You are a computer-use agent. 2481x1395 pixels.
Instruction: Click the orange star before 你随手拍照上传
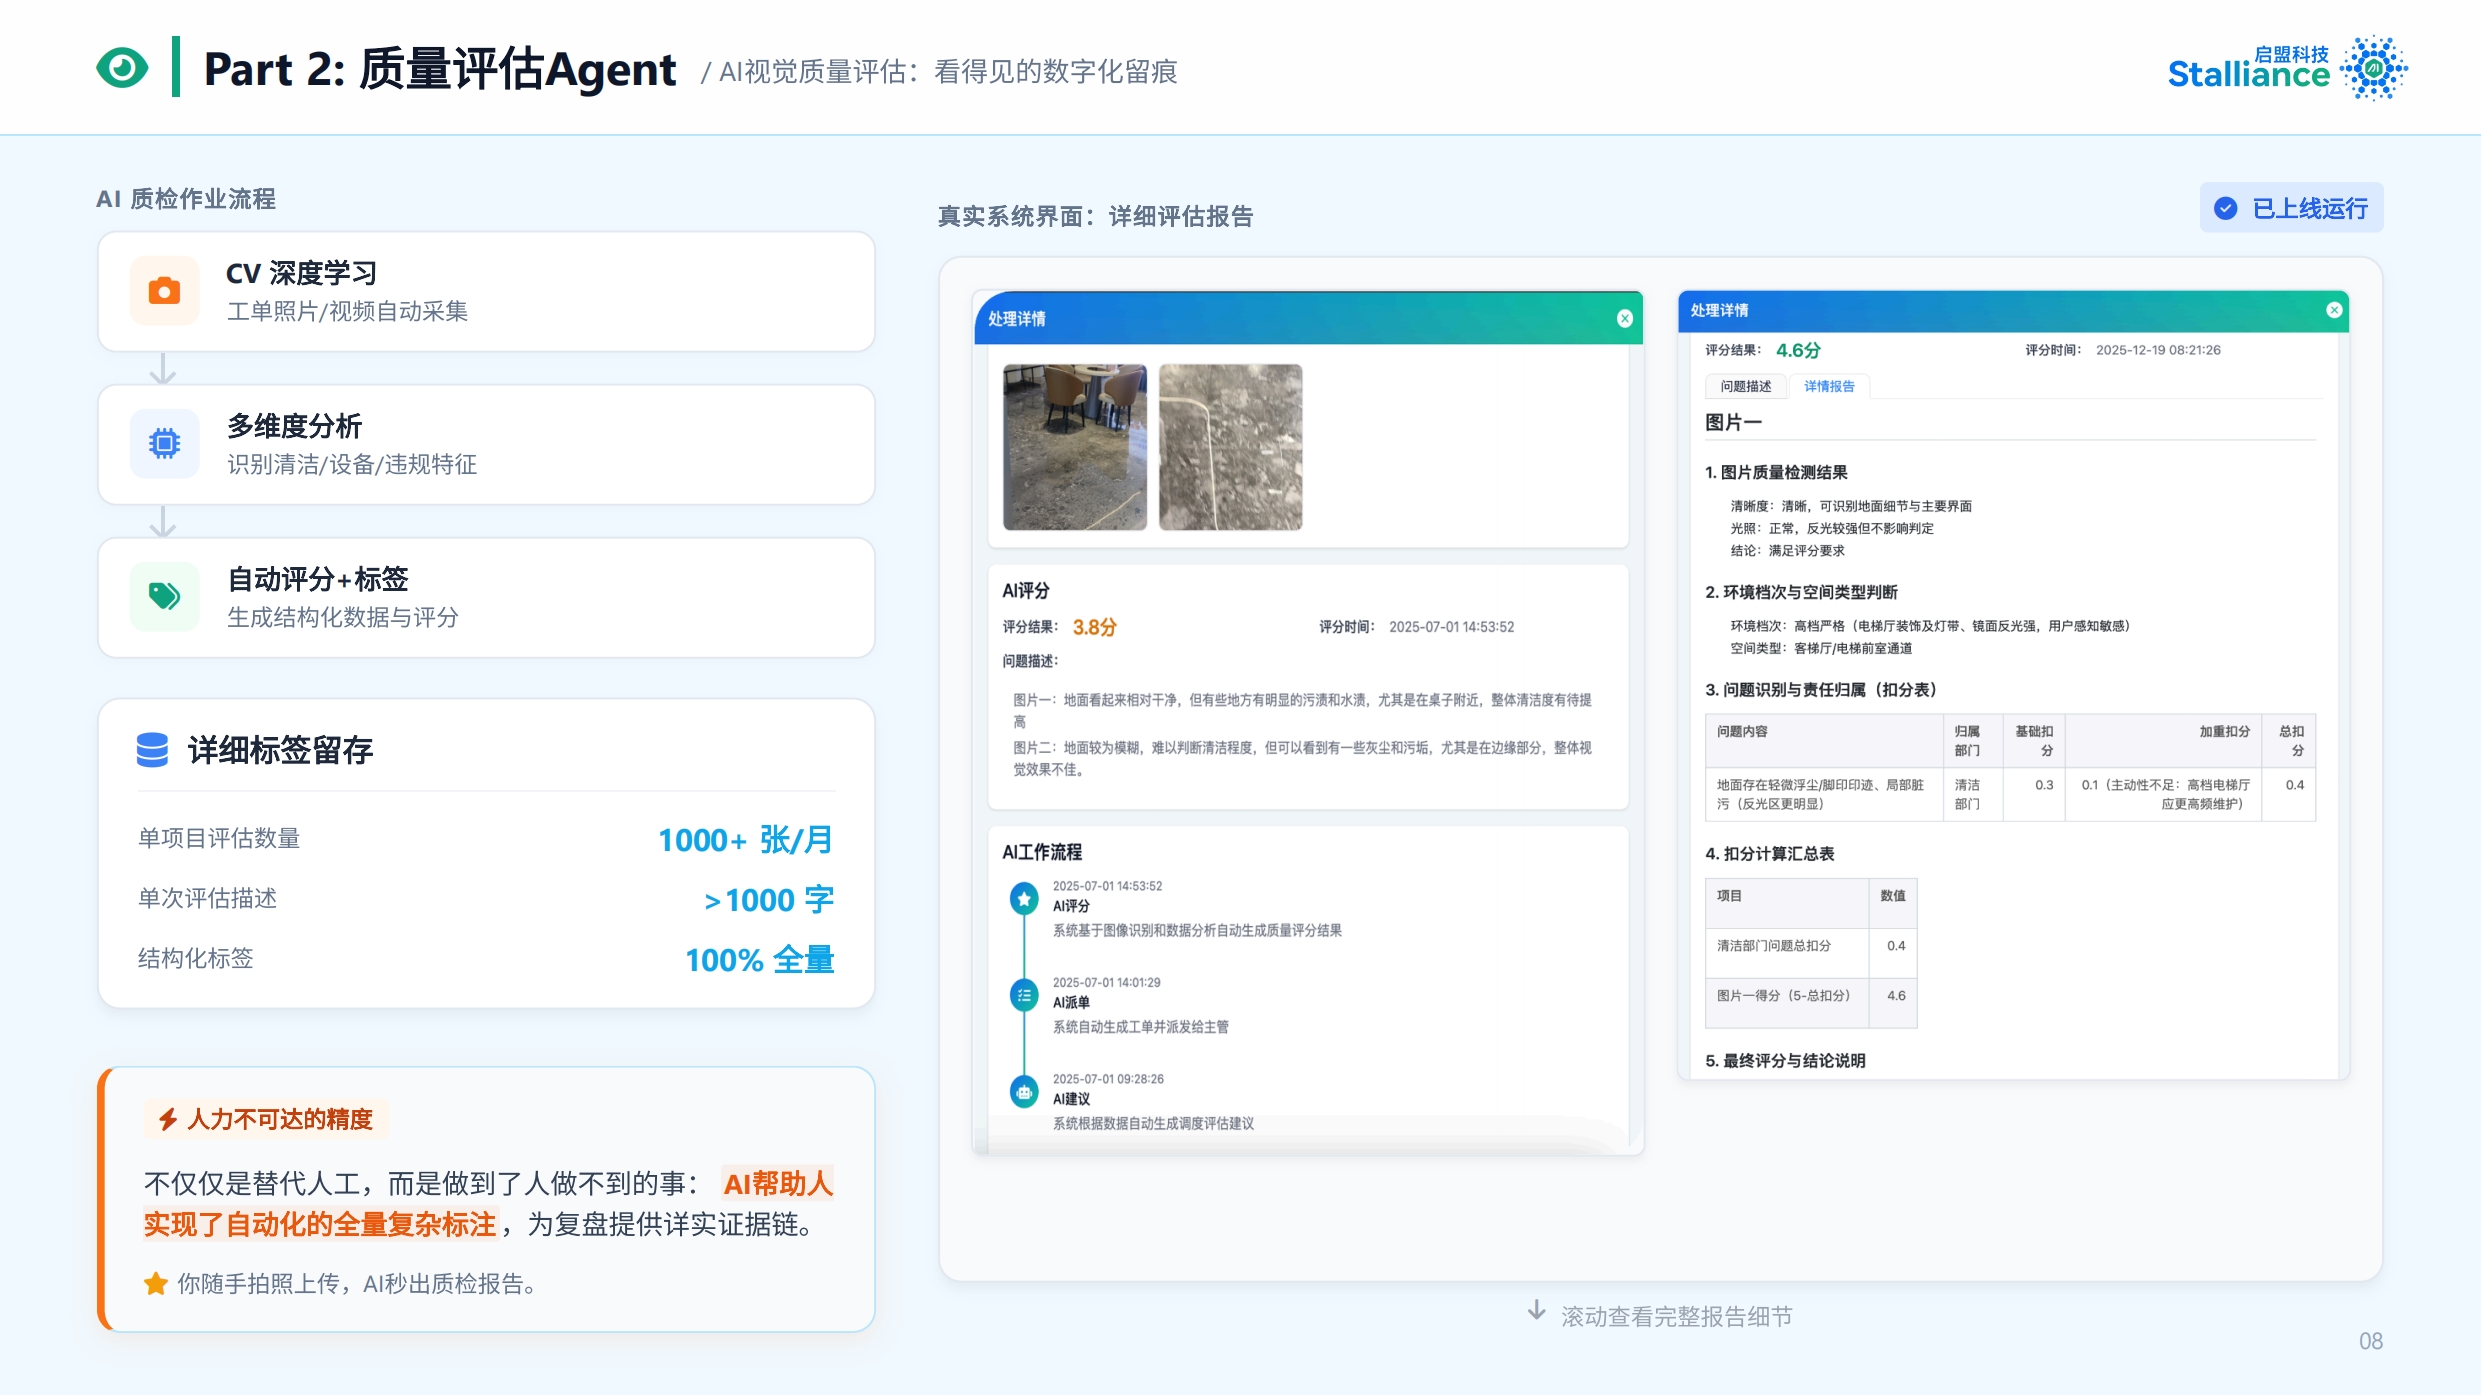click(x=155, y=1284)
